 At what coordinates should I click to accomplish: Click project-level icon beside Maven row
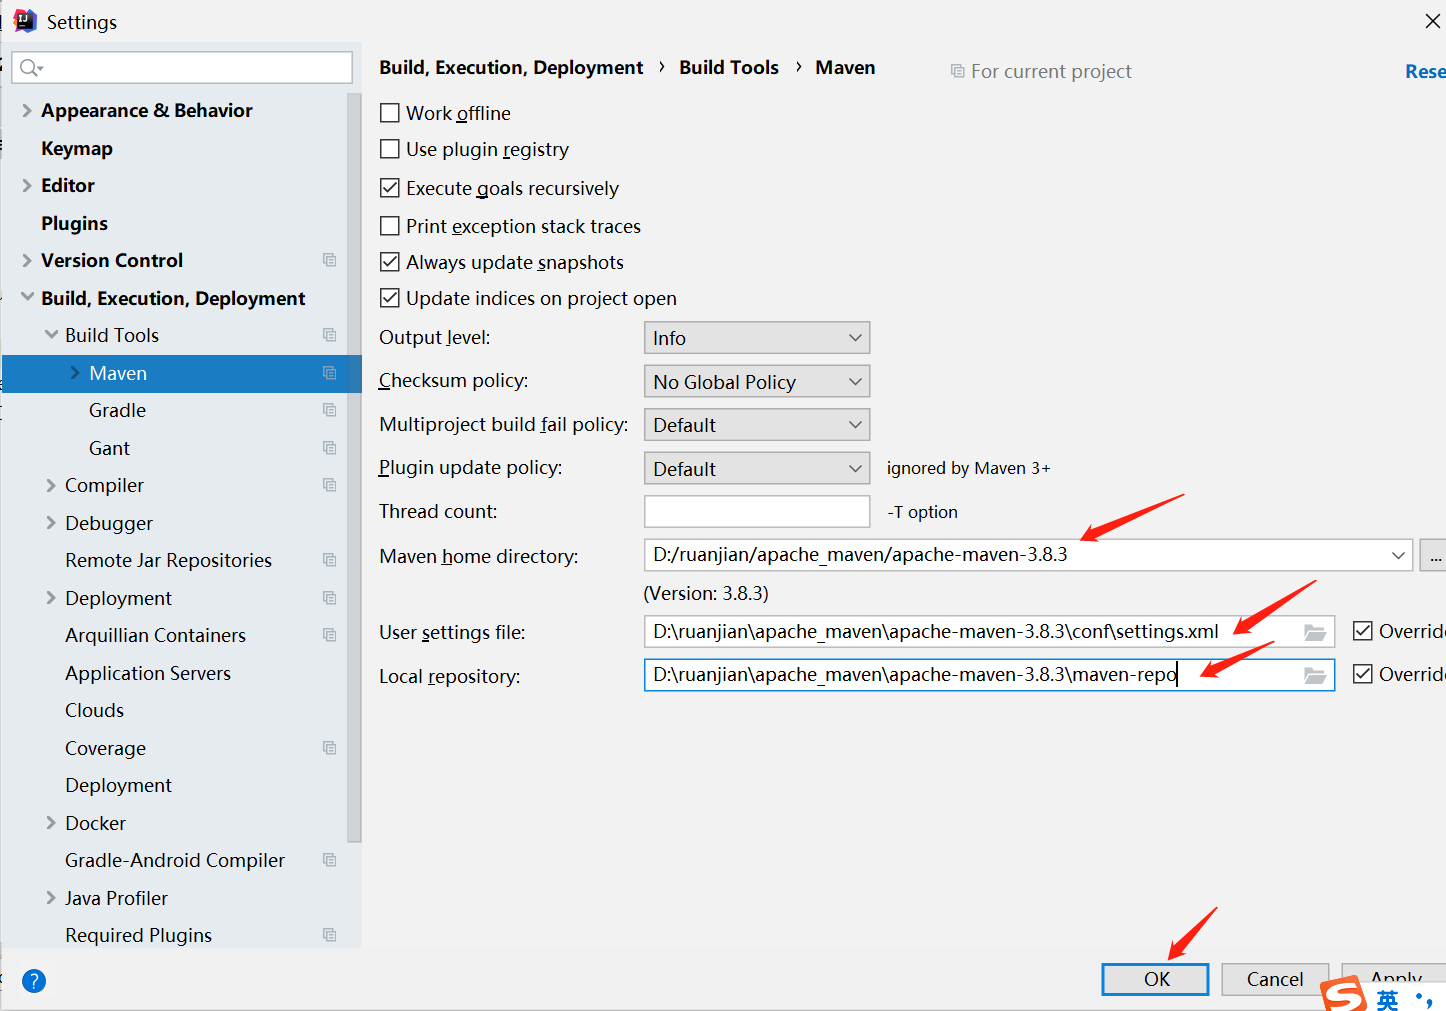[329, 373]
